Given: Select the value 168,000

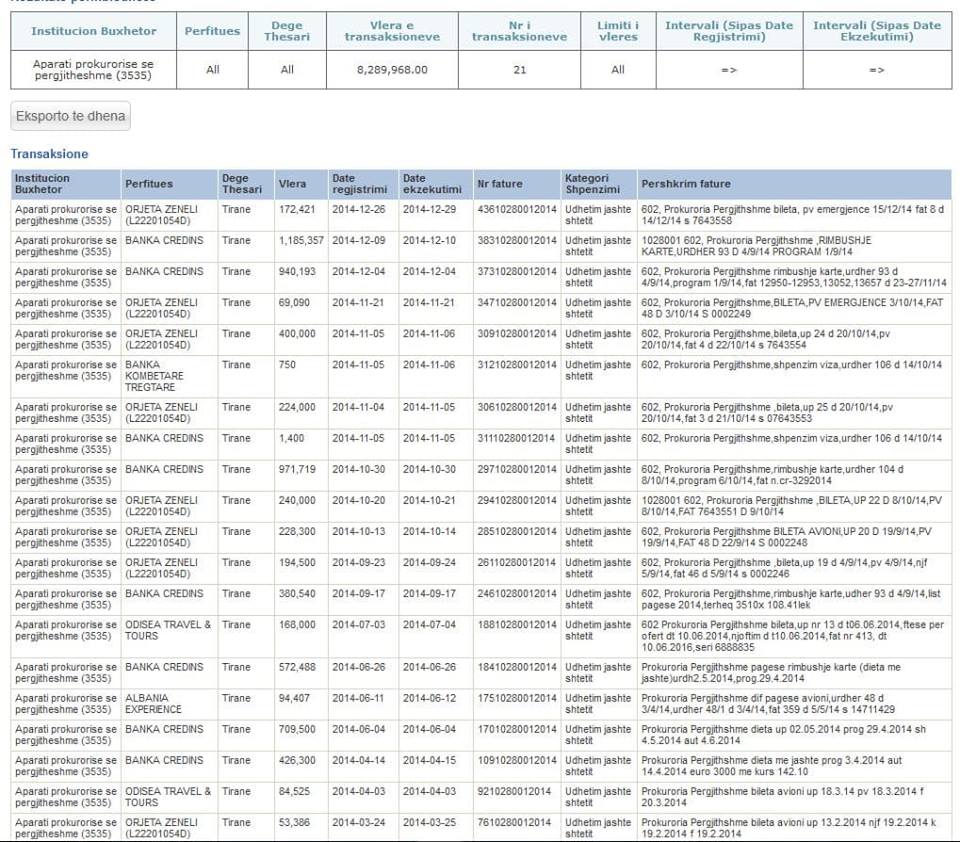Looking at the screenshot, I should click(x=297, y=625).
